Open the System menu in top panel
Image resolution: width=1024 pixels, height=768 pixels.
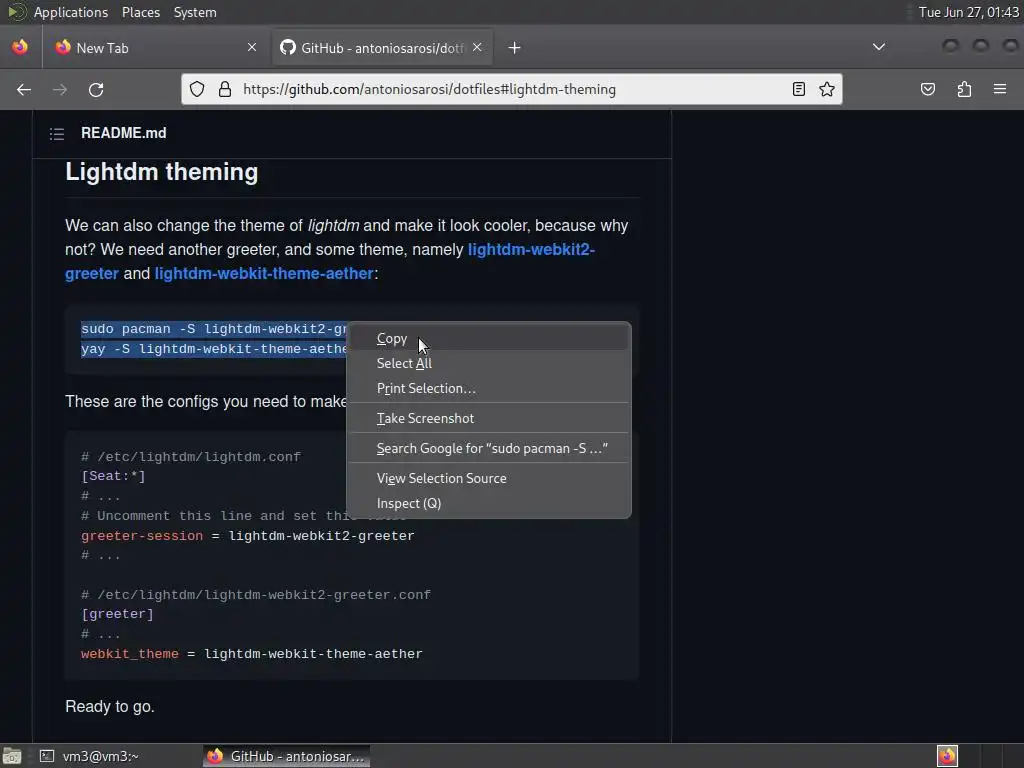coord(195,12)
